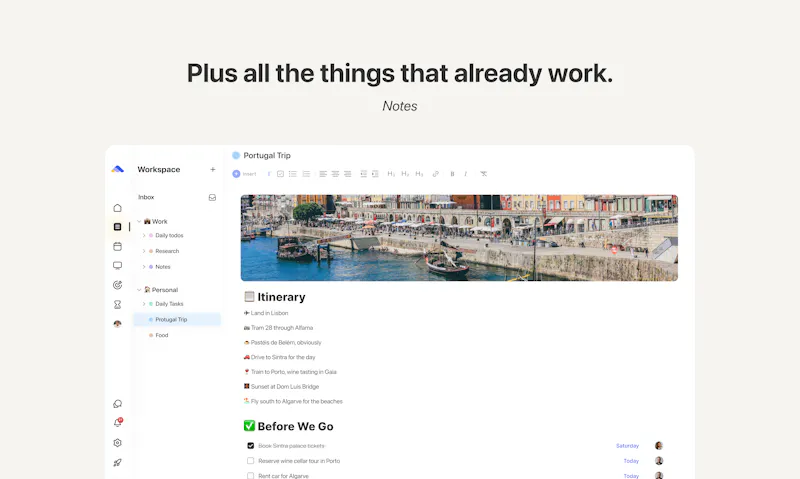Open the user avatar in the left rail

pos(117,324)
